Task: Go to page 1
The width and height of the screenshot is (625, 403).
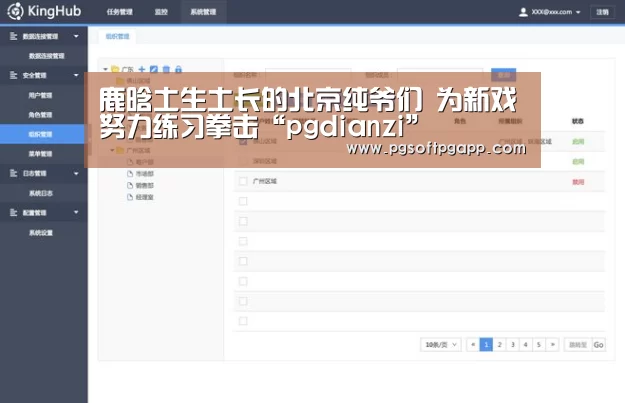Action: [x=486, y=344]
